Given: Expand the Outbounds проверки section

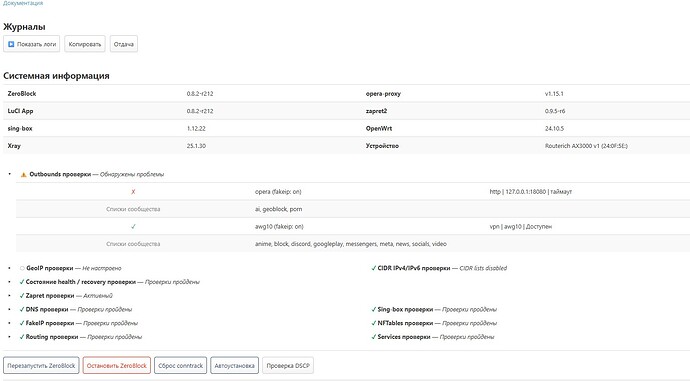Looking at the screenshot, I should (60, 174).
